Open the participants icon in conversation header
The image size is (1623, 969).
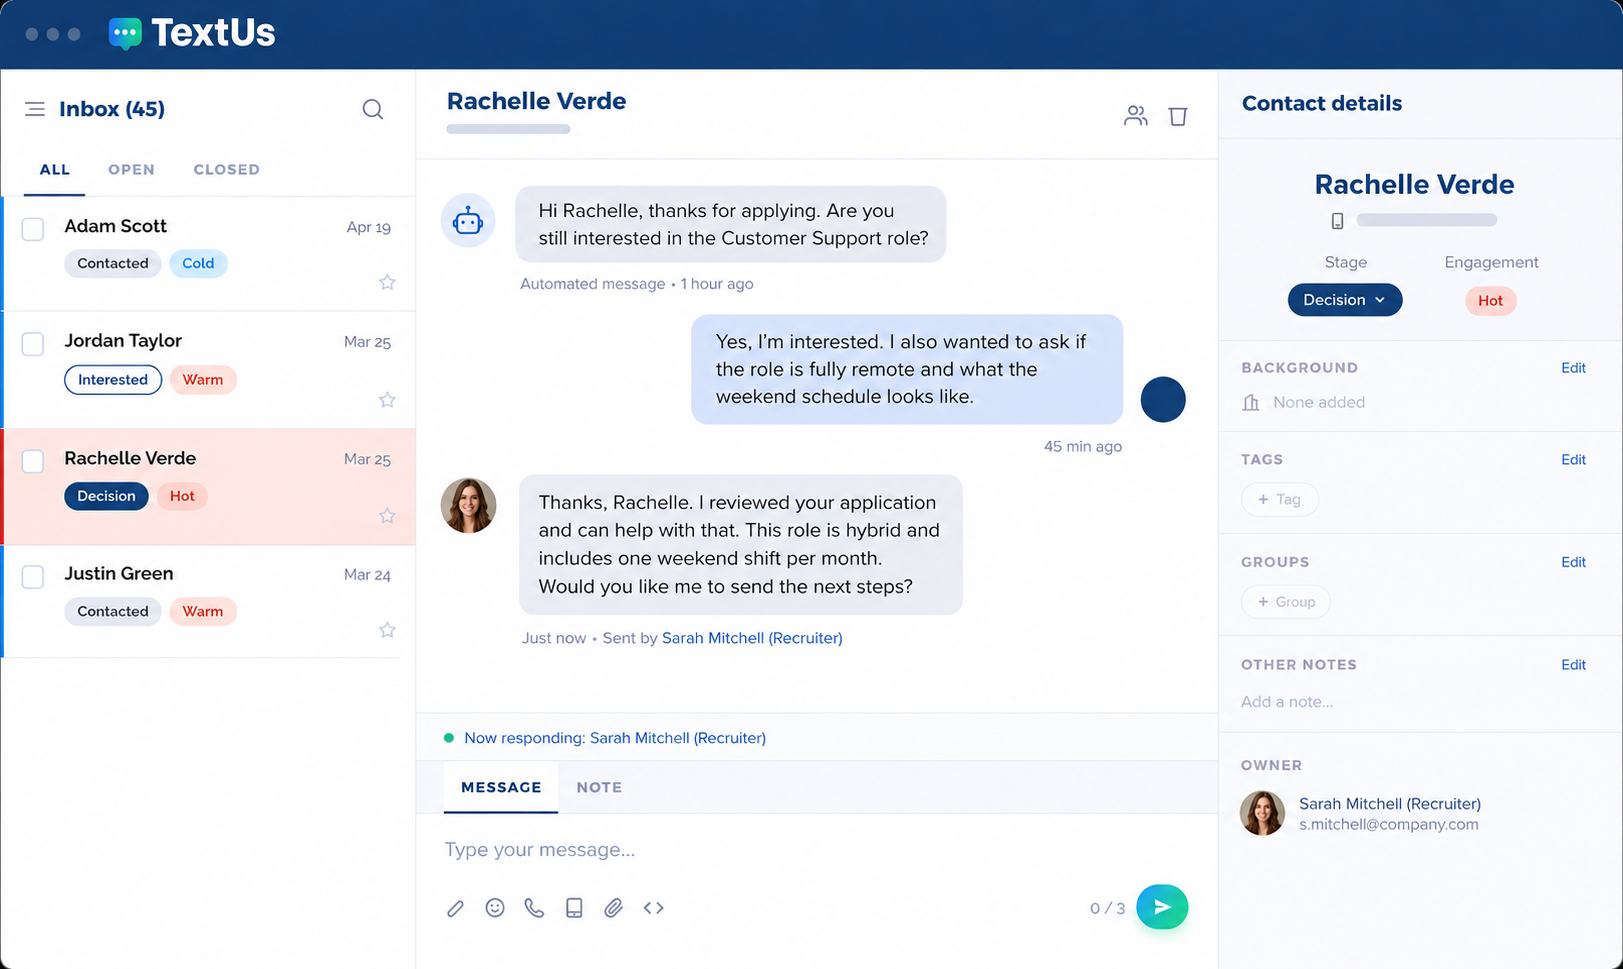click(1135, 116)
